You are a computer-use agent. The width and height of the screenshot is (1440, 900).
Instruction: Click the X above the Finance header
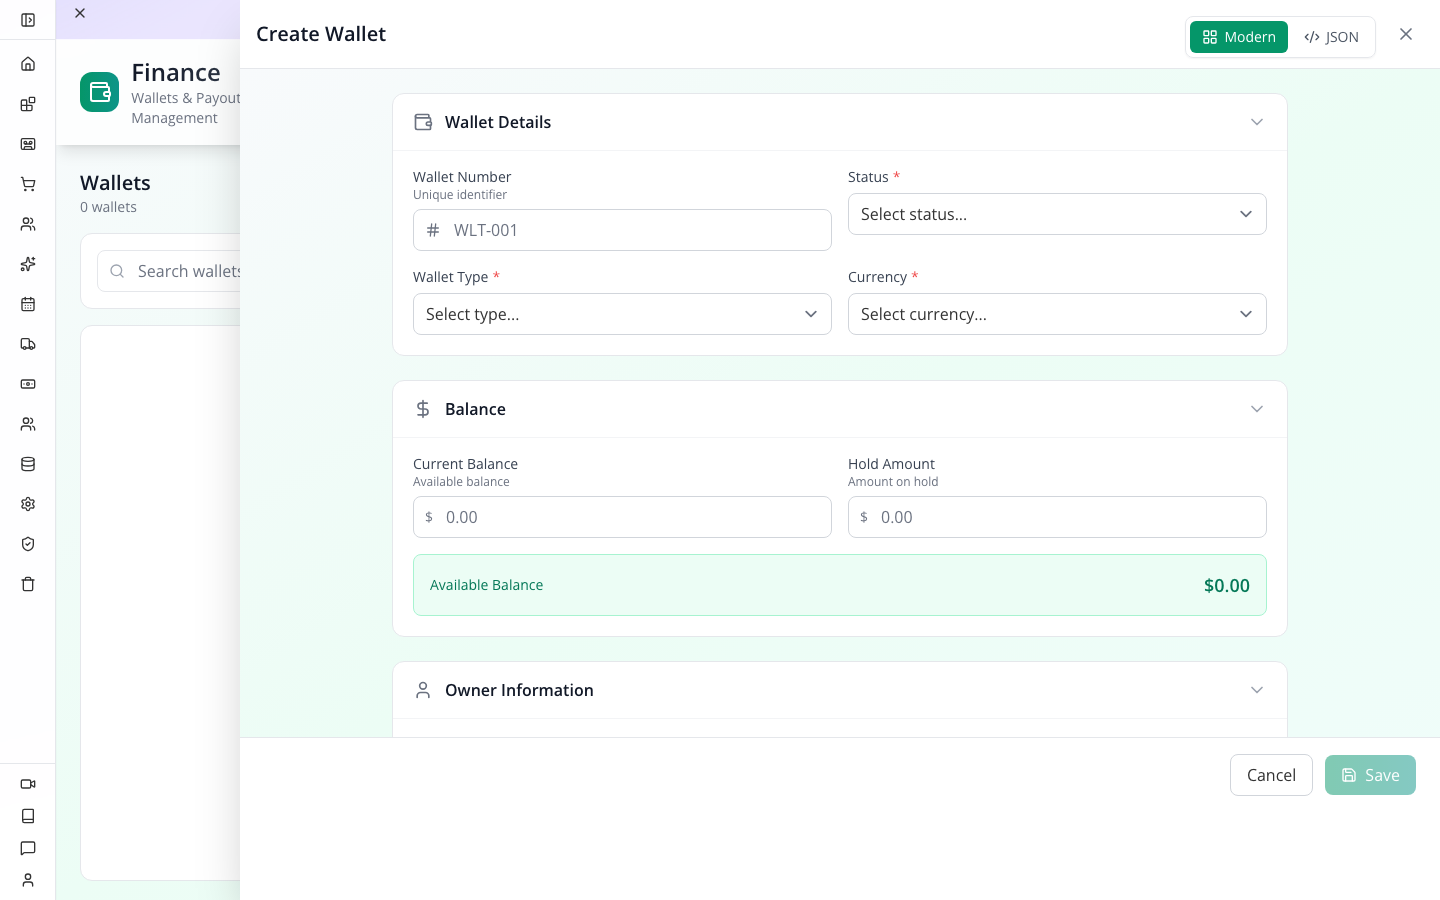click(x=80, y=13)
